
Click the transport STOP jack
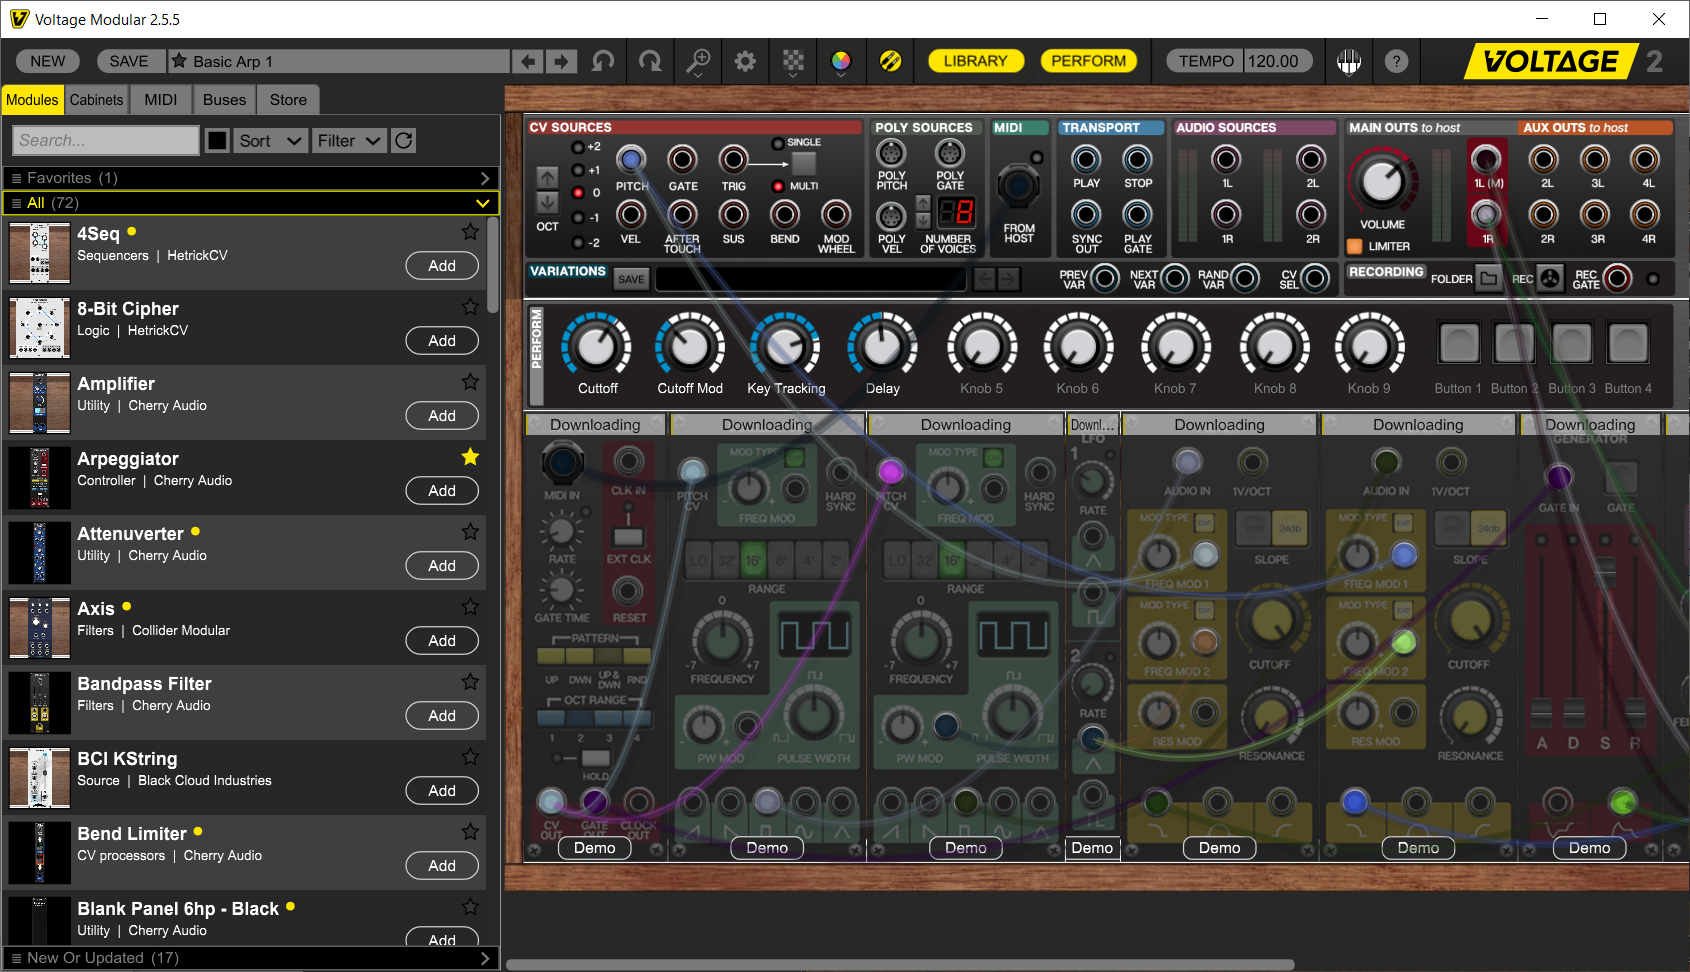click(x=1137, y=159)
